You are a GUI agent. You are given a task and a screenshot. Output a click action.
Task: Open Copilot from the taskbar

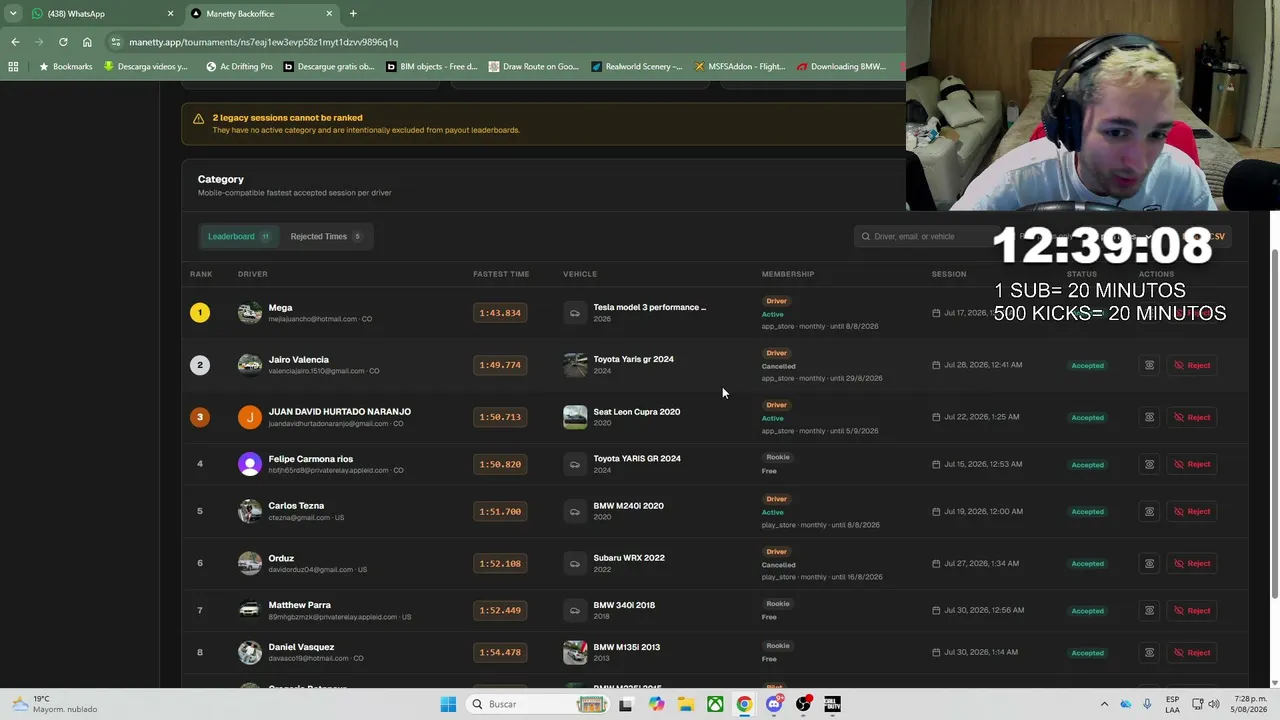[x=656, y=704]
